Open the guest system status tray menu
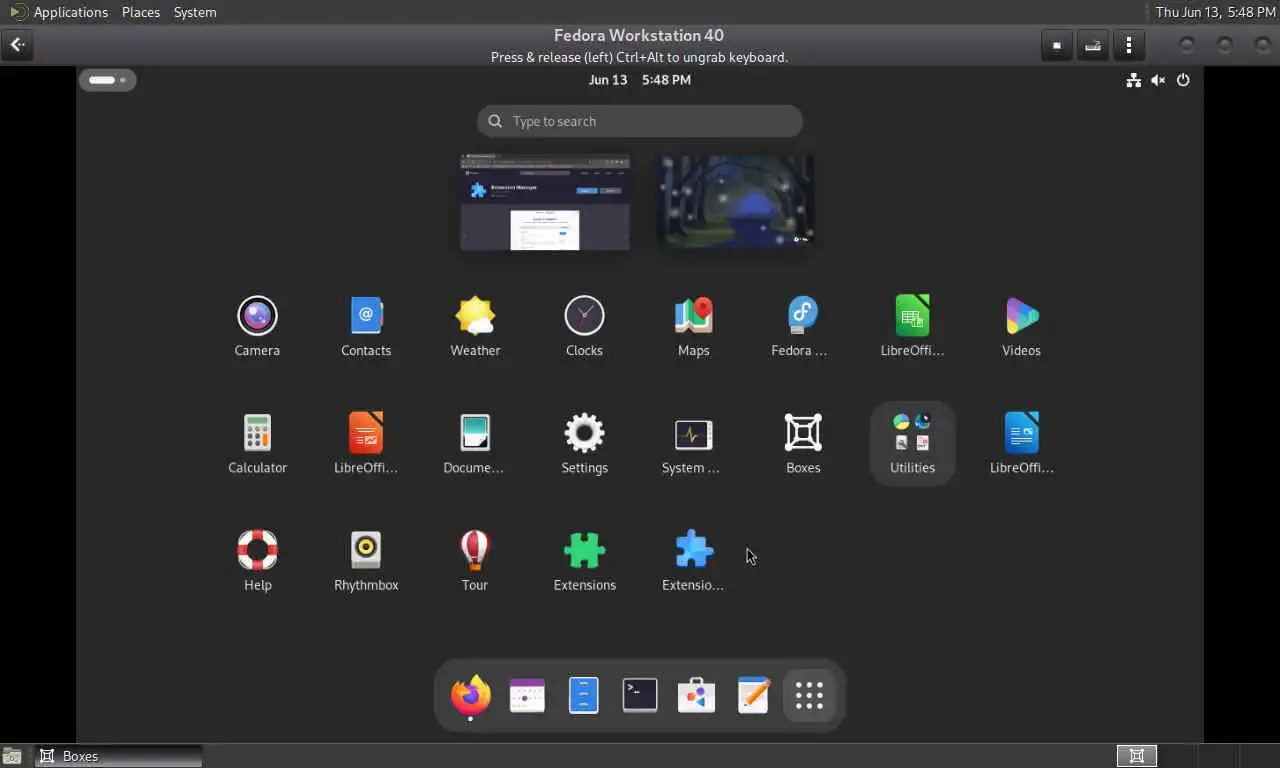1280x768 pixels. pos(1158,80)
